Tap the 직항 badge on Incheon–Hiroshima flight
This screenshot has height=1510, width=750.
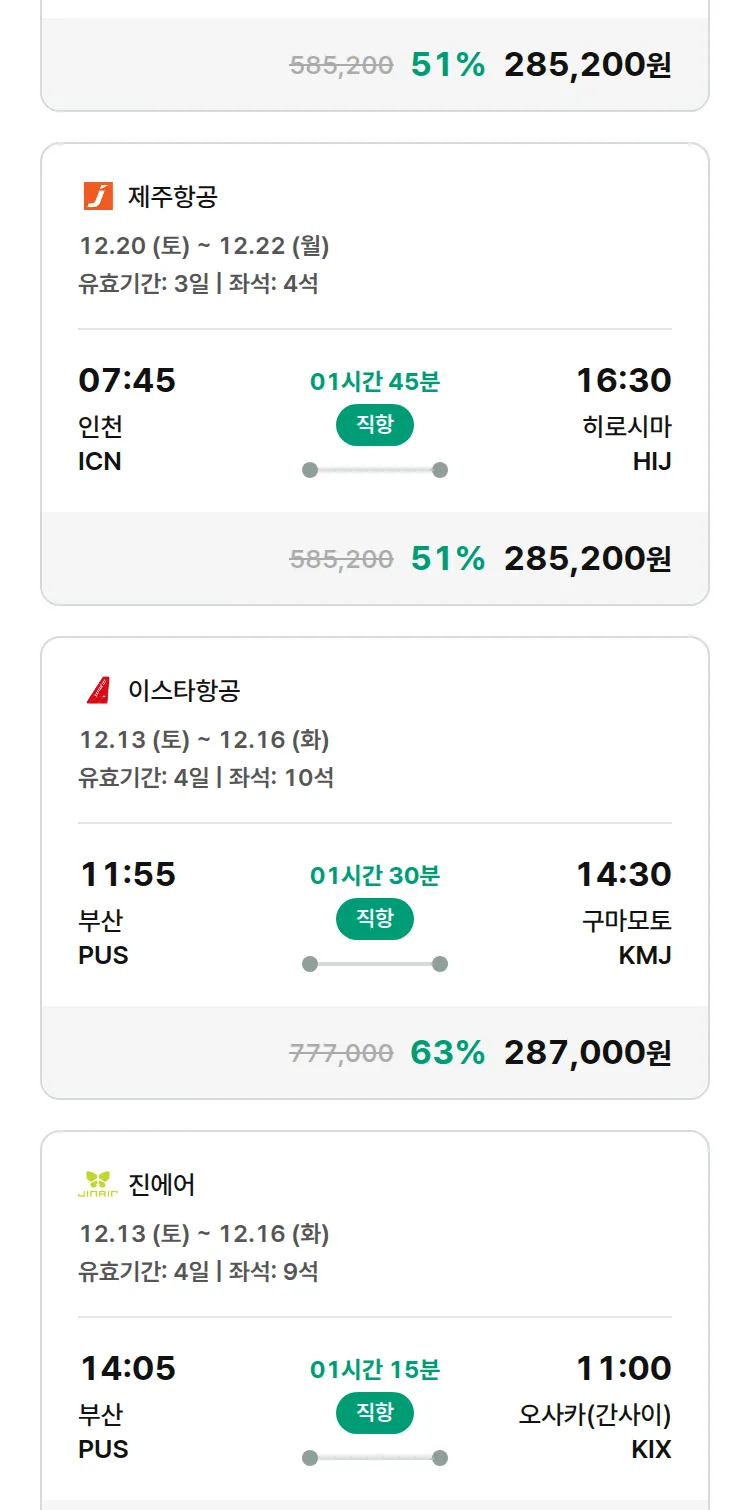pyautogui.click(x=375, y=425)
